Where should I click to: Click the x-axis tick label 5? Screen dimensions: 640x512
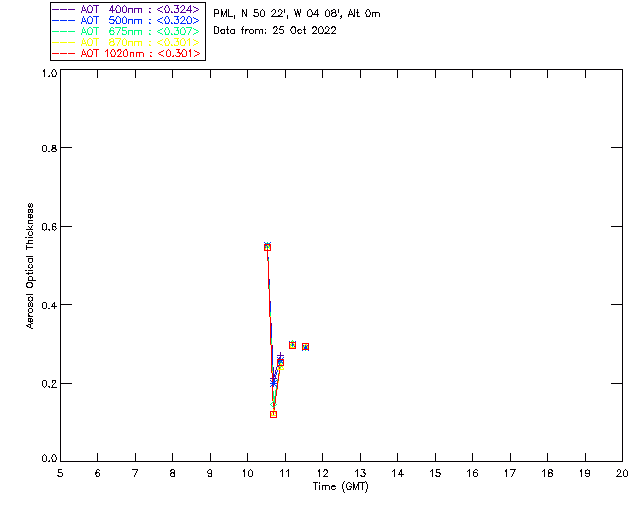tap(60, 473)
